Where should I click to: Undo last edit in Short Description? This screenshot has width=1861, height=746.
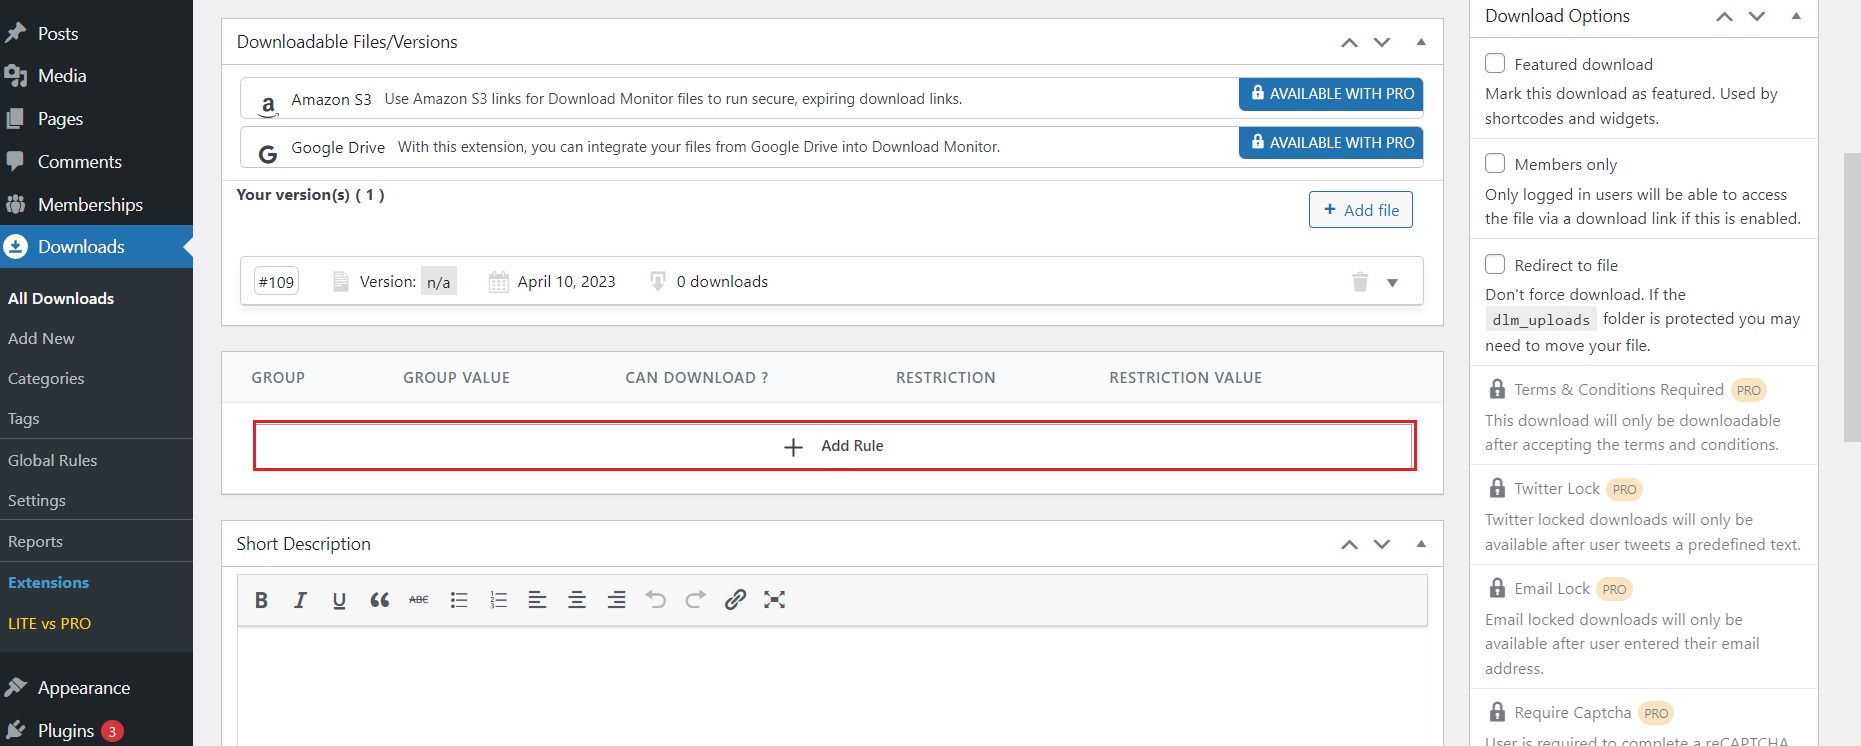click(656, 600)
